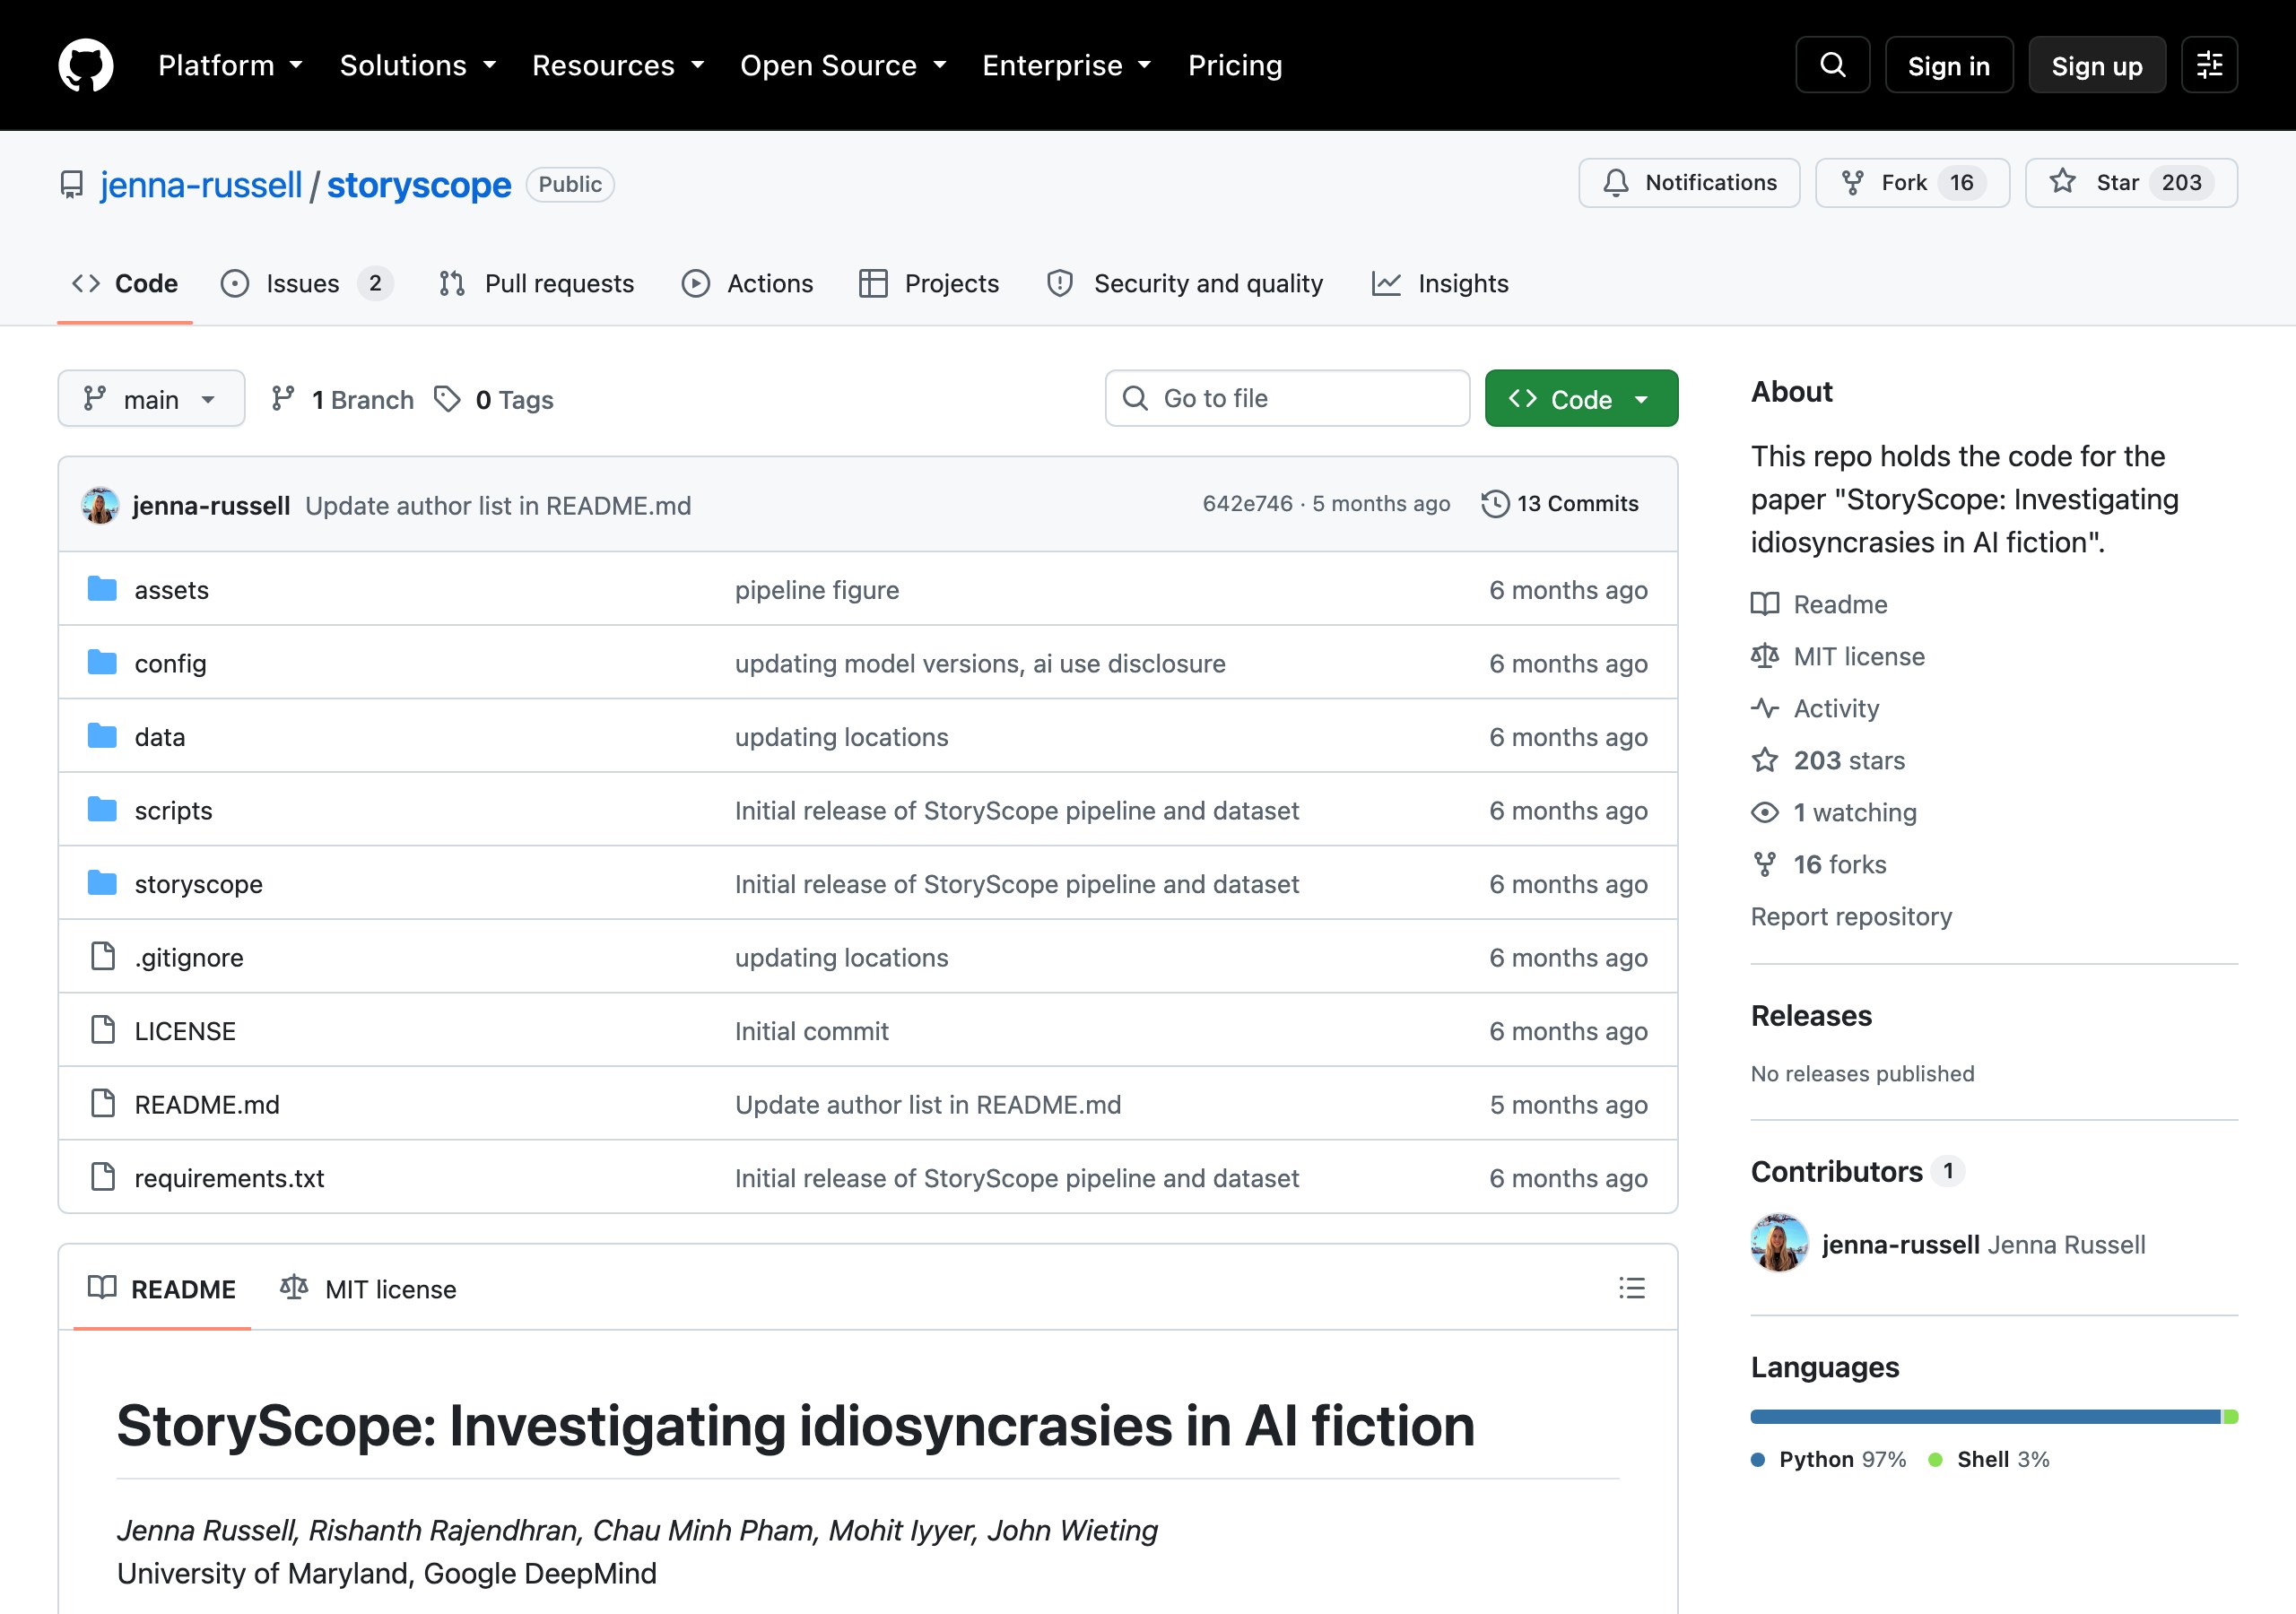Click the pulse icon beside Activity
The image size is (2296, 1614).
click(x=1765, y=708)
